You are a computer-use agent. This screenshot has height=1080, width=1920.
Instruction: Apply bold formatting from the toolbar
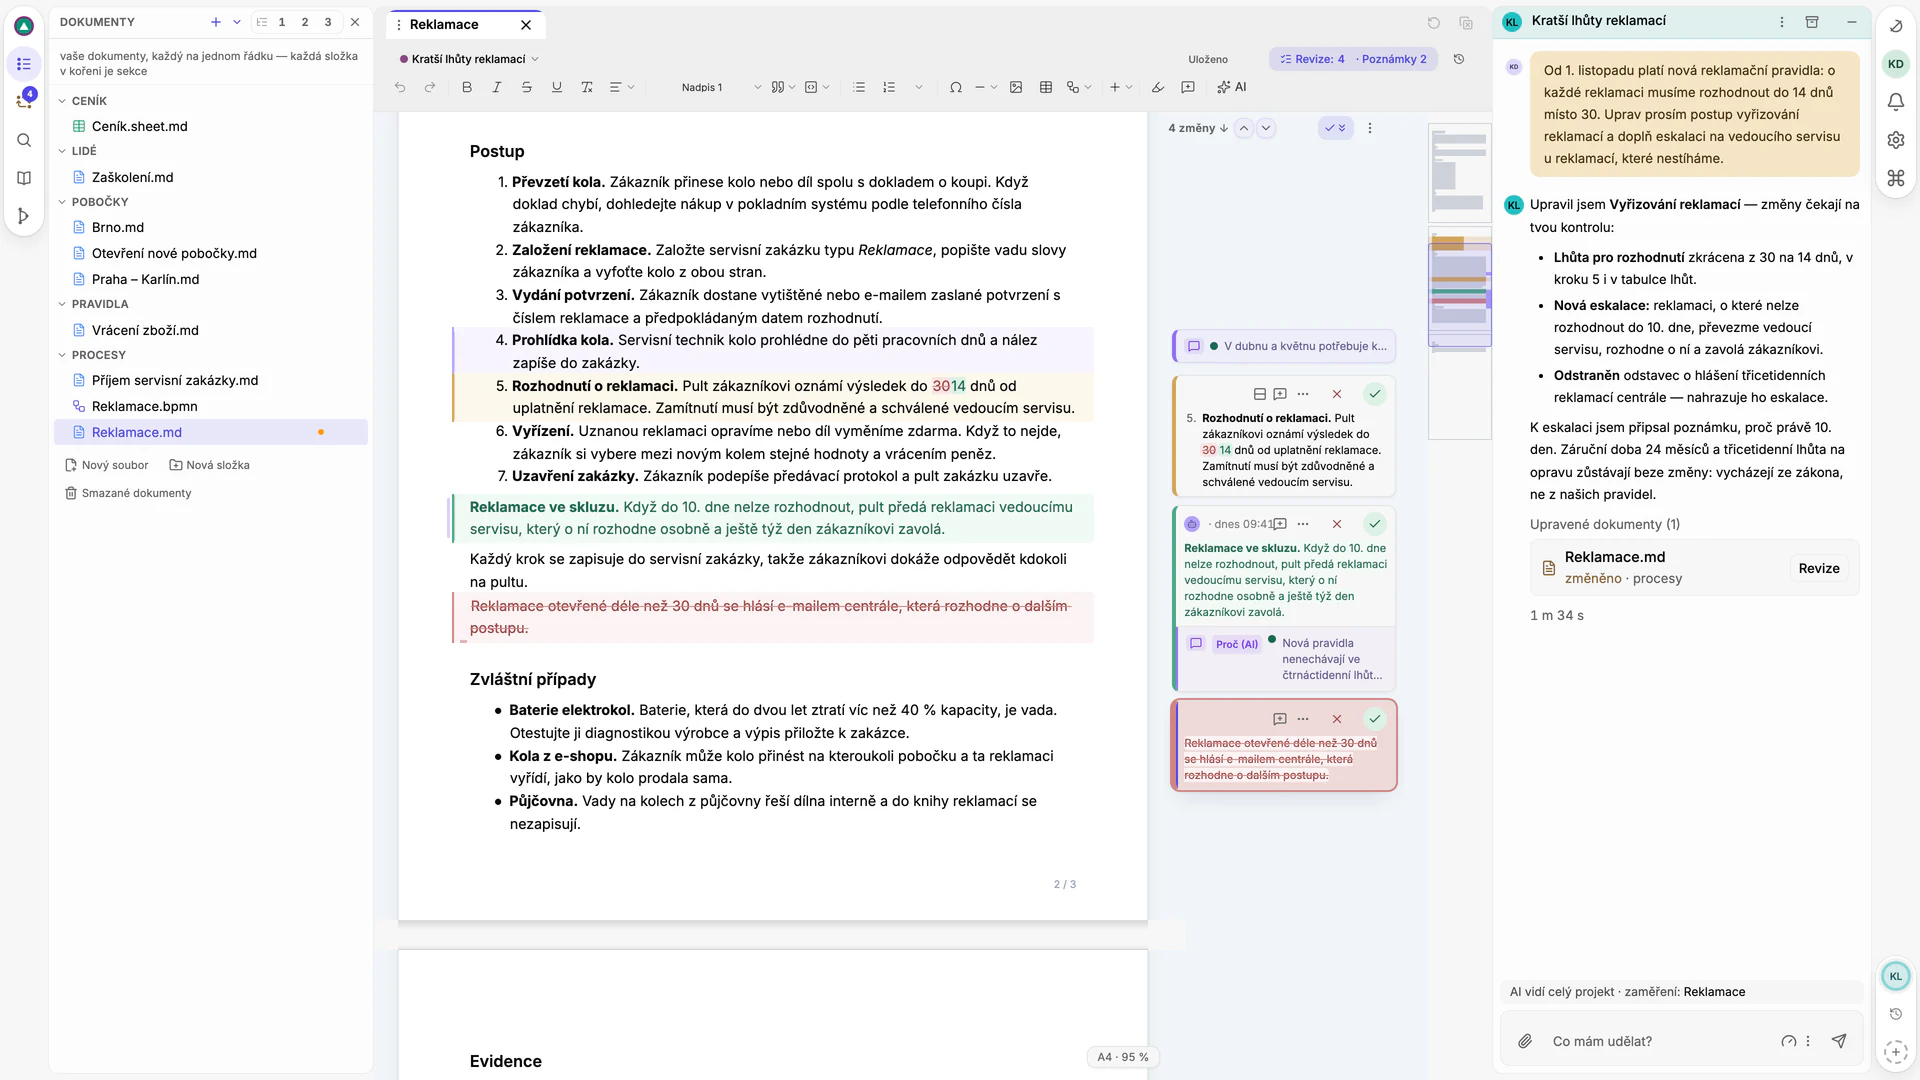pos(466,88)
